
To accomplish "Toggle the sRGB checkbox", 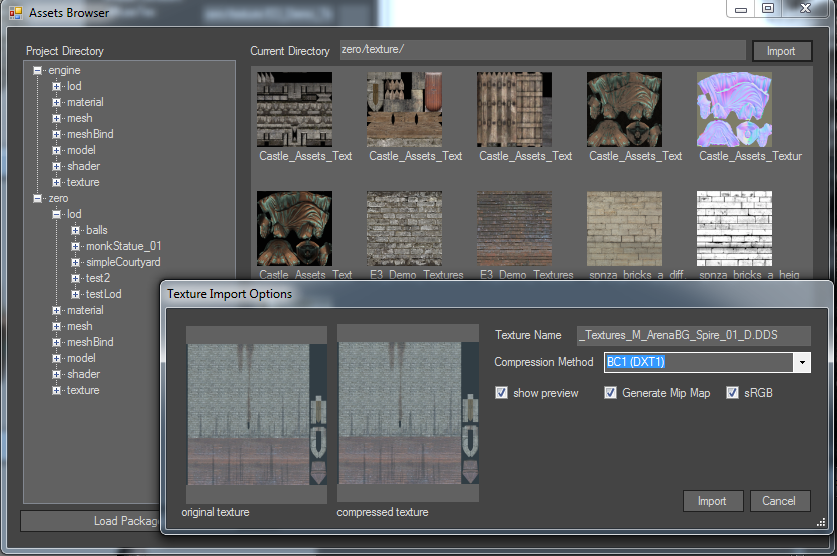I will point(732,393).
